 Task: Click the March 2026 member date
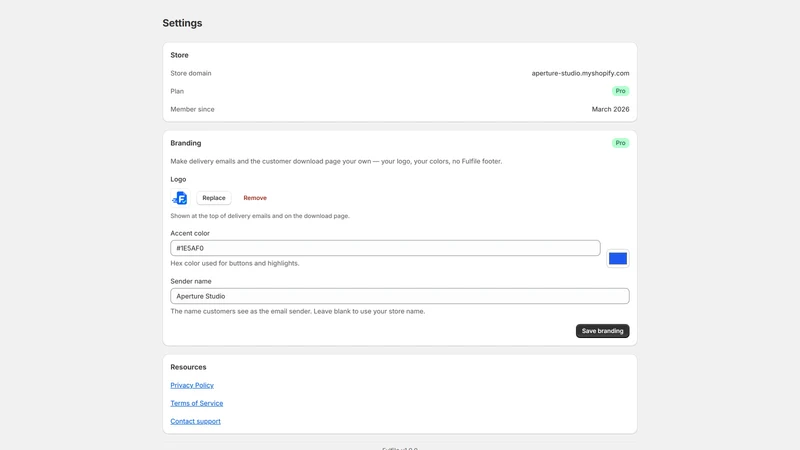[610, 109]
